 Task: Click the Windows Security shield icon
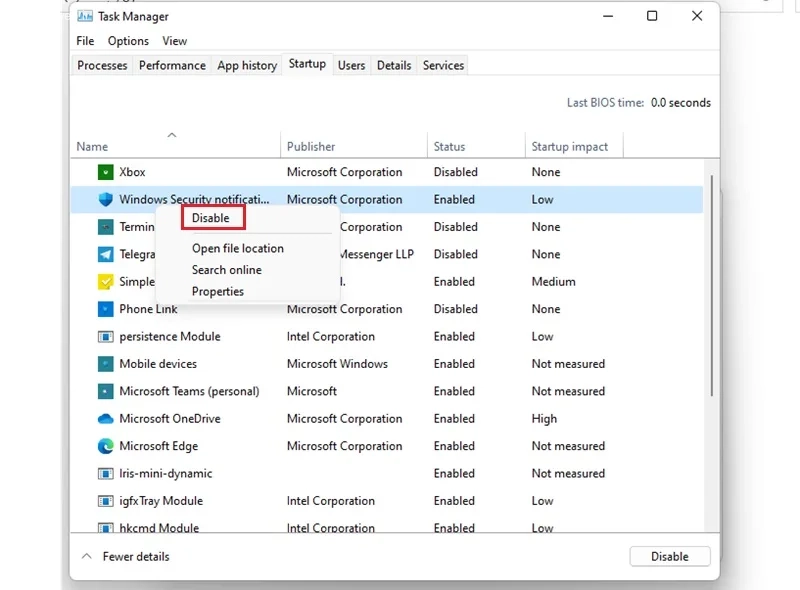[105, 200]
